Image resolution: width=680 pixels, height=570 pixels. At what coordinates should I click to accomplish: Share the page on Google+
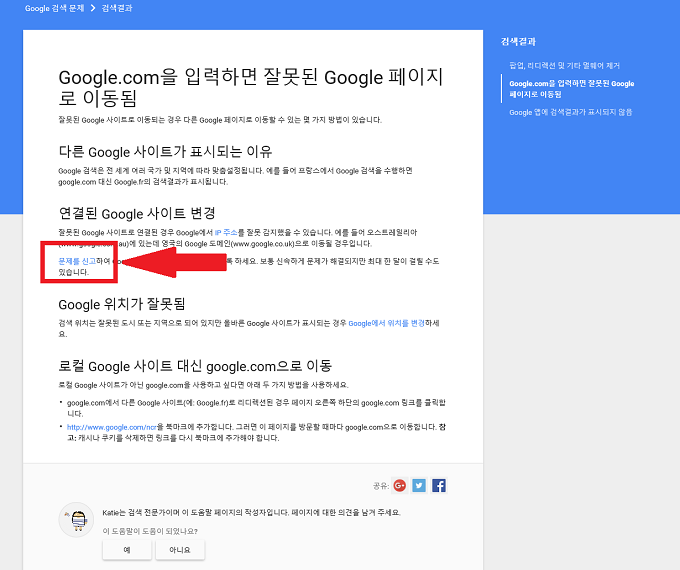[399, 485]
